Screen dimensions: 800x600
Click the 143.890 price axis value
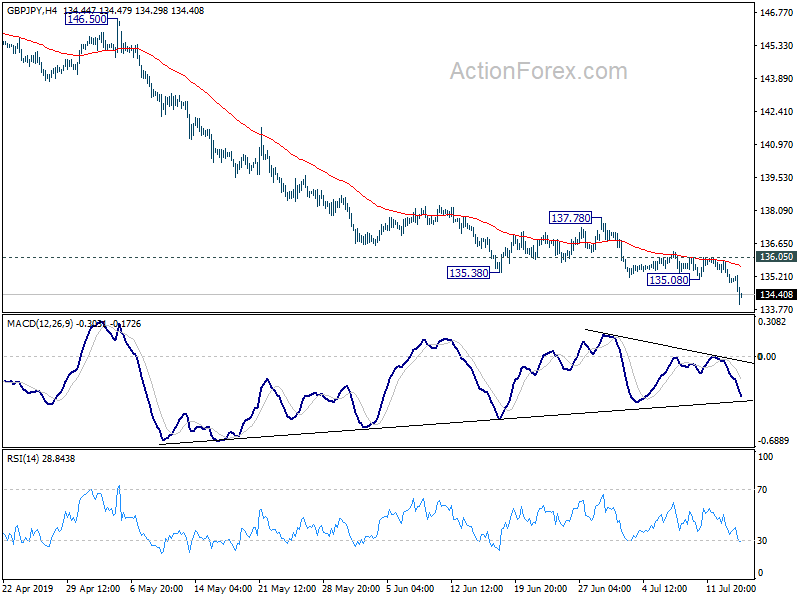click(777, 79)
